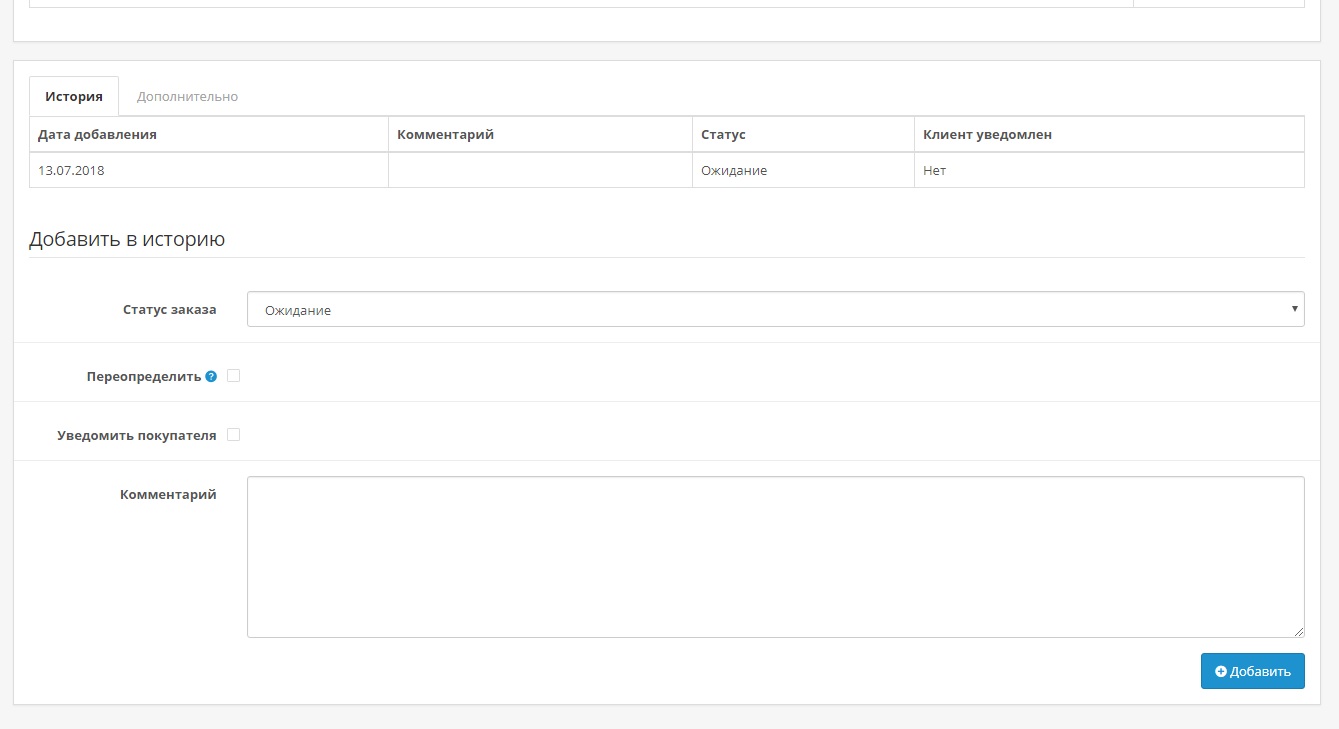
Task: Click the help icon beside Переопределить
Action: (211, 377)
